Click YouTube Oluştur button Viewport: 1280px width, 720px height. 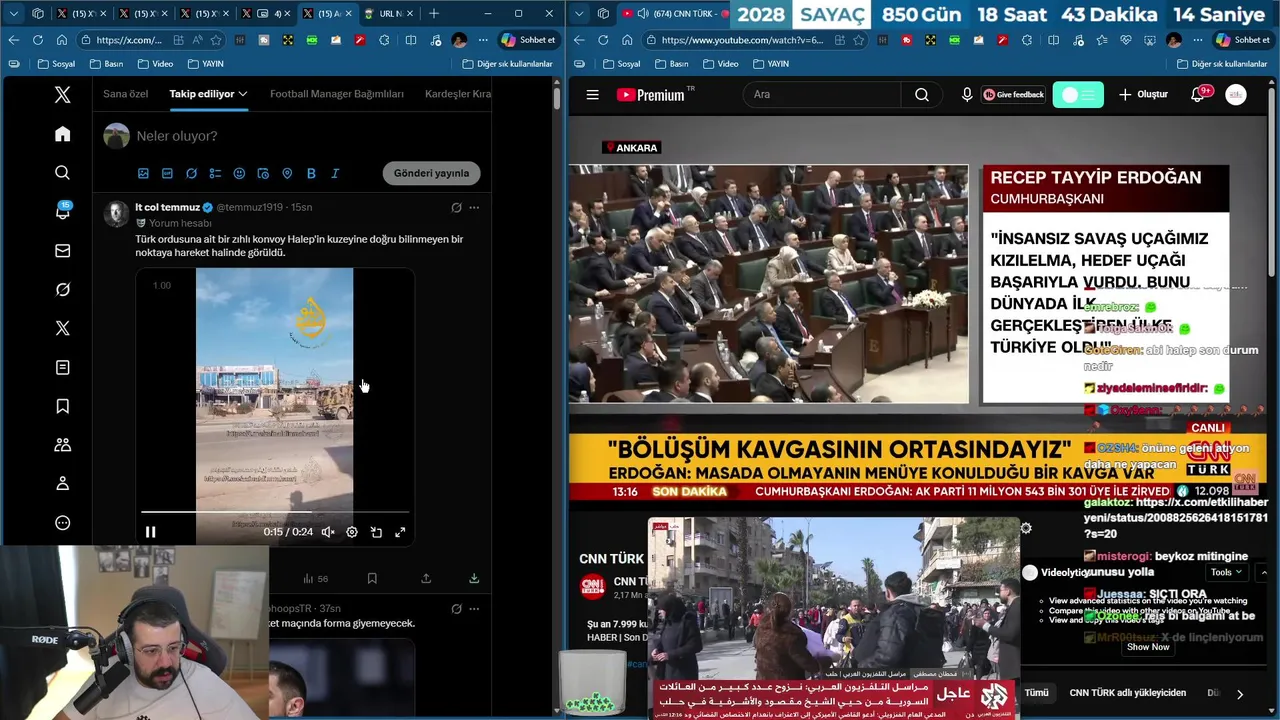click(x=1143, y=95)
